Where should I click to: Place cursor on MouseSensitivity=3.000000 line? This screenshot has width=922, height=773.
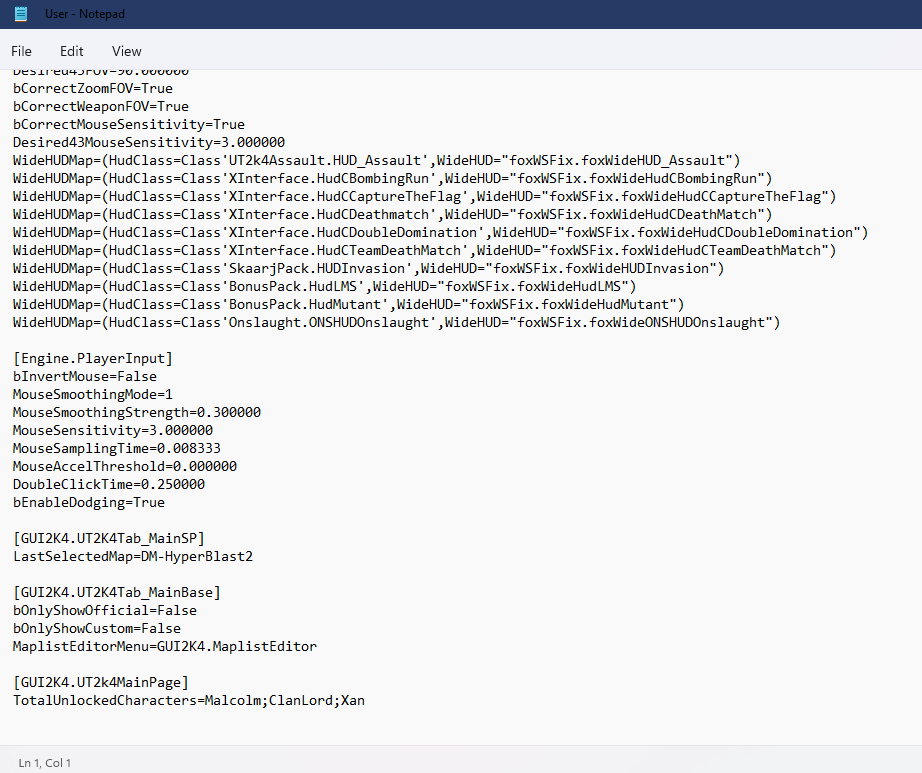point(105,430)
